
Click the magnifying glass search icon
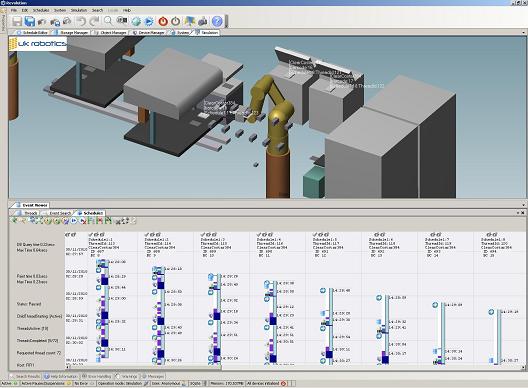(108, 21)
